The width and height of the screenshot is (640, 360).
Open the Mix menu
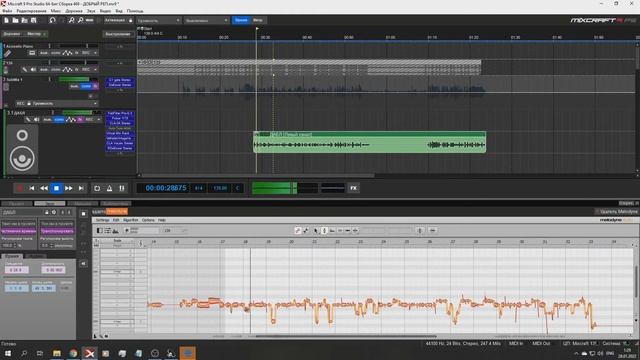[x=56, y=11]
